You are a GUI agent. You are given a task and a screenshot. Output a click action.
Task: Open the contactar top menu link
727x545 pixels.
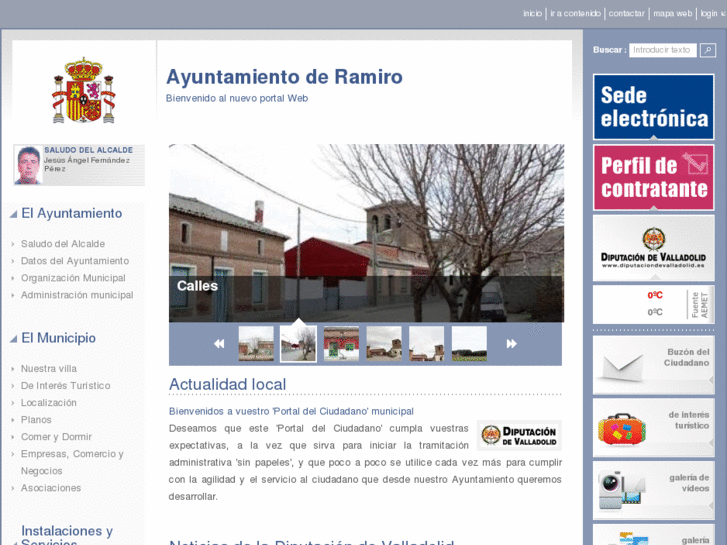tap(626, 13)
